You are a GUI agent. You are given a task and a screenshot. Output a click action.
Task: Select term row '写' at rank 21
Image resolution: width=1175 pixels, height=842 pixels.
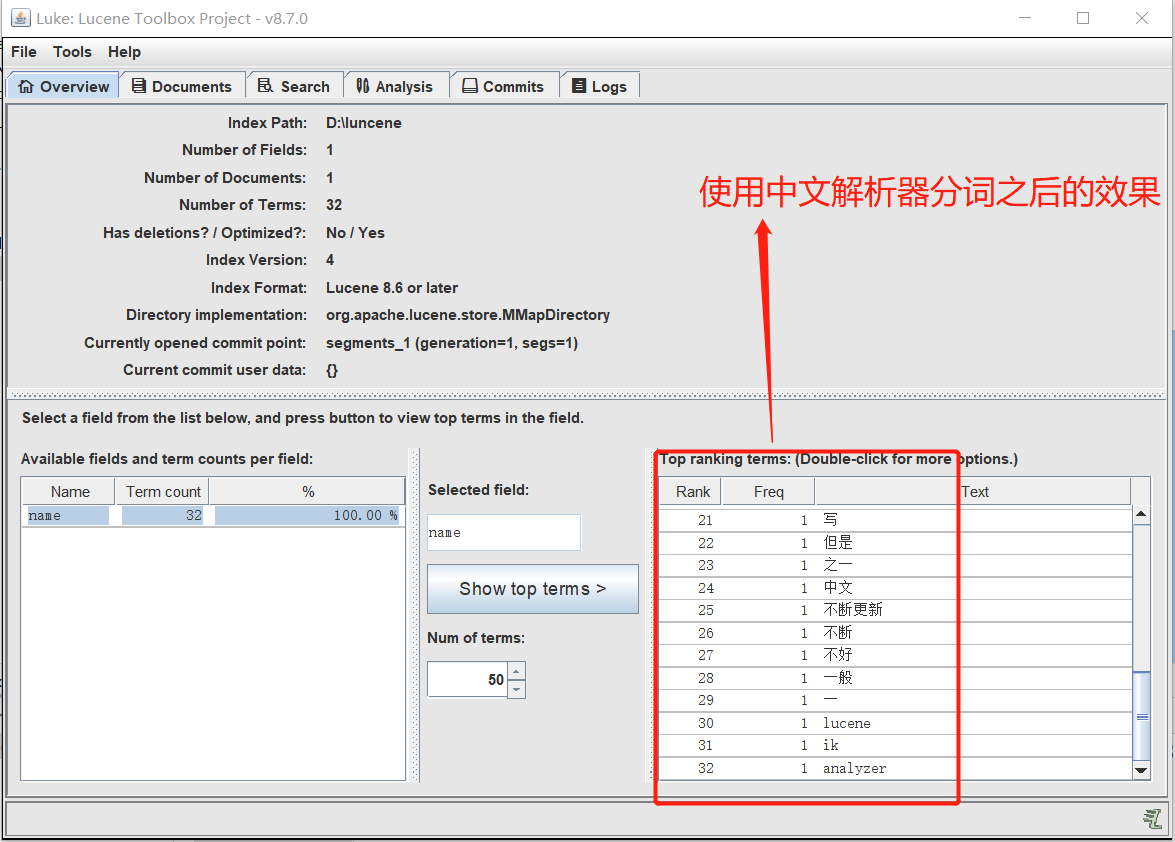[895, 520]
